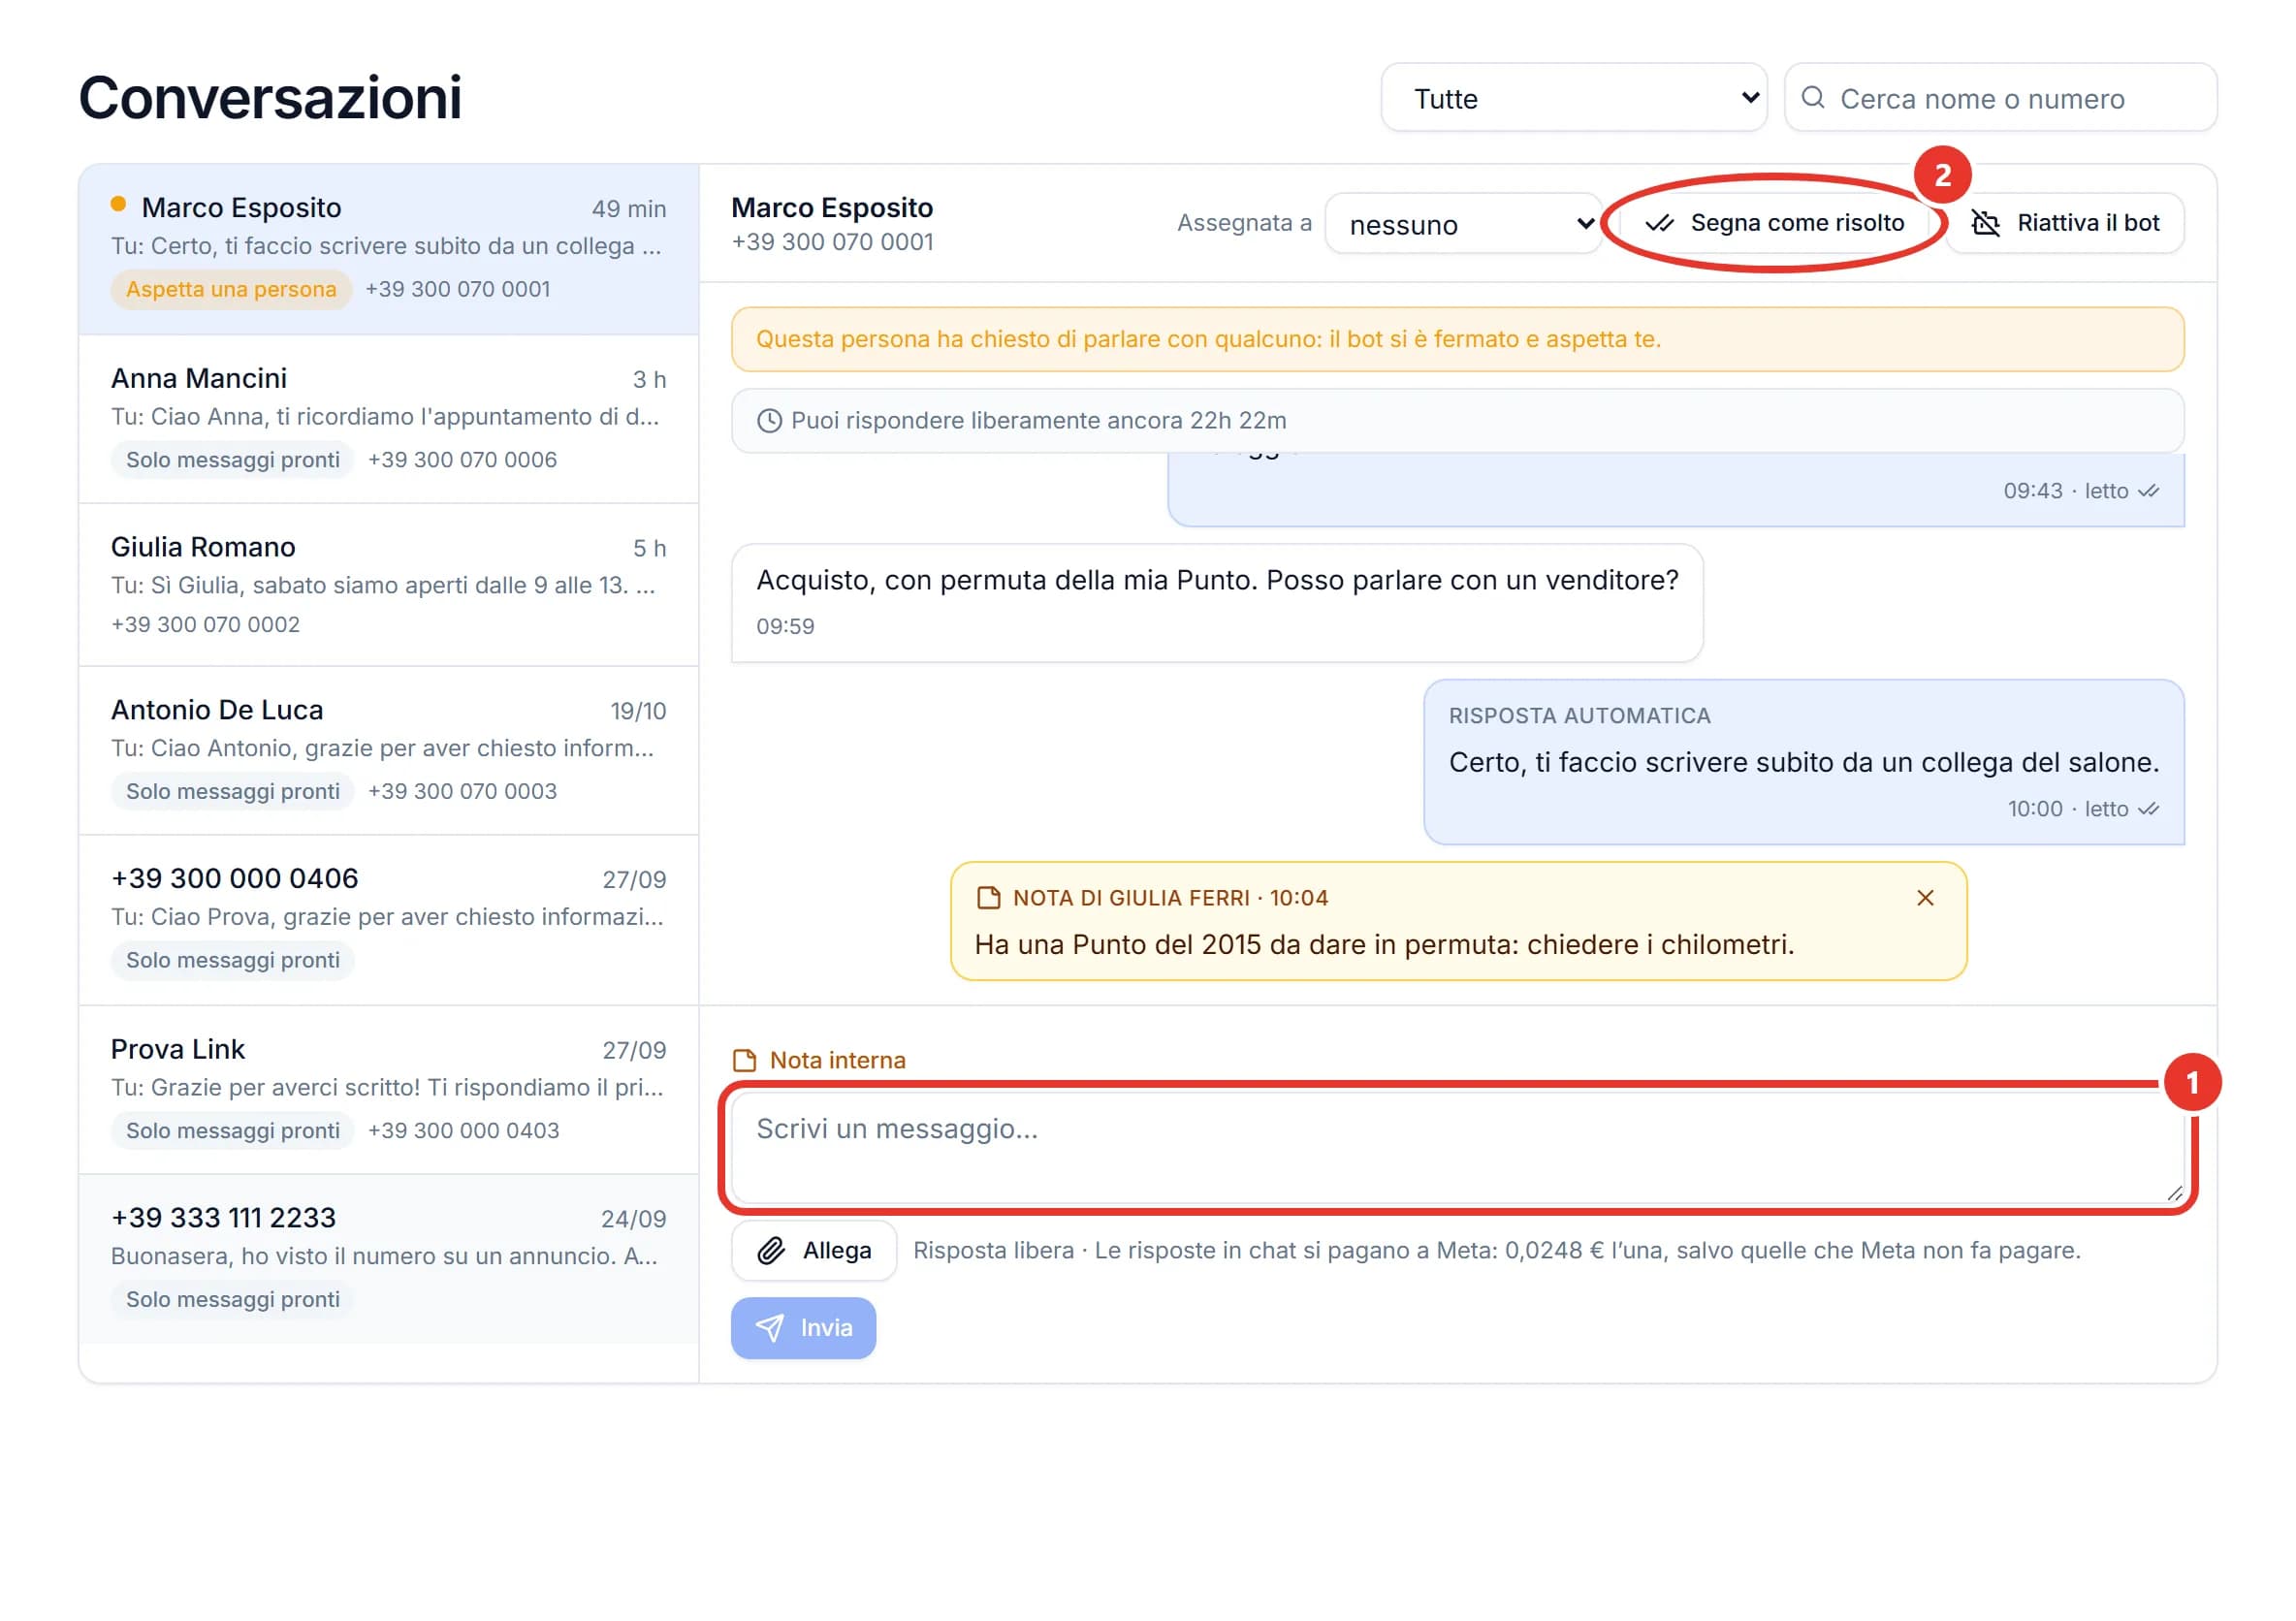Click Marco Esposito header phone +39 300 070 0001
This screenshot has height=1621, width=2296.
coord(832,242)
